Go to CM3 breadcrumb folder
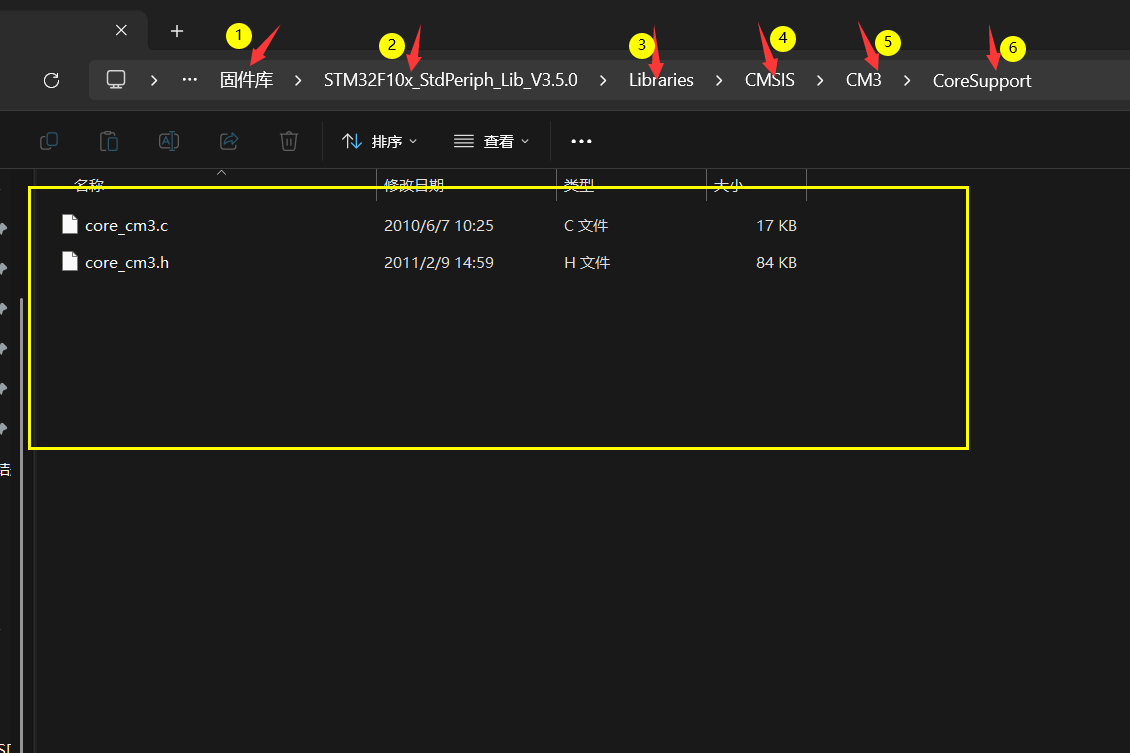1130x753 pixels. click(863, 80)
